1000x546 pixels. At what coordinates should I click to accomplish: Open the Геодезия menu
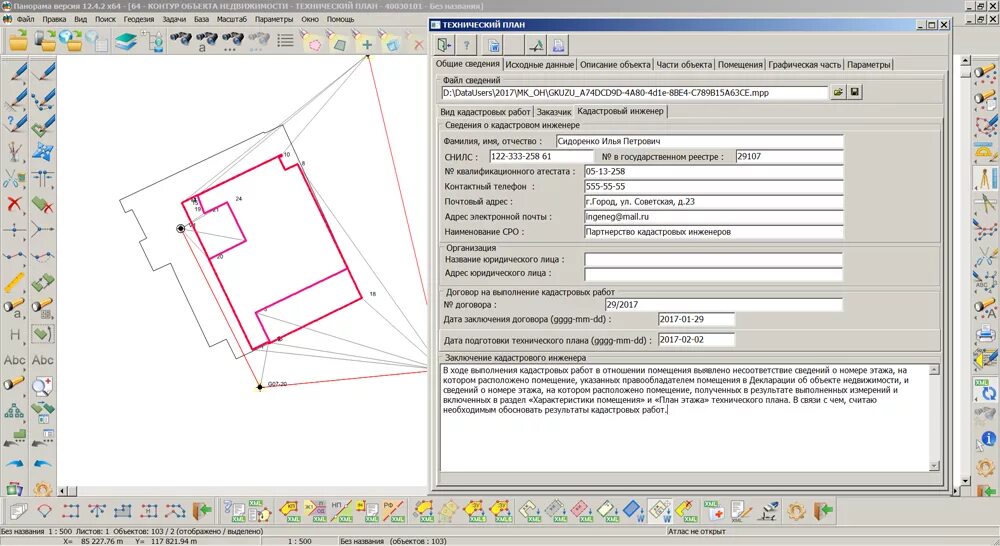click(138, 19)
